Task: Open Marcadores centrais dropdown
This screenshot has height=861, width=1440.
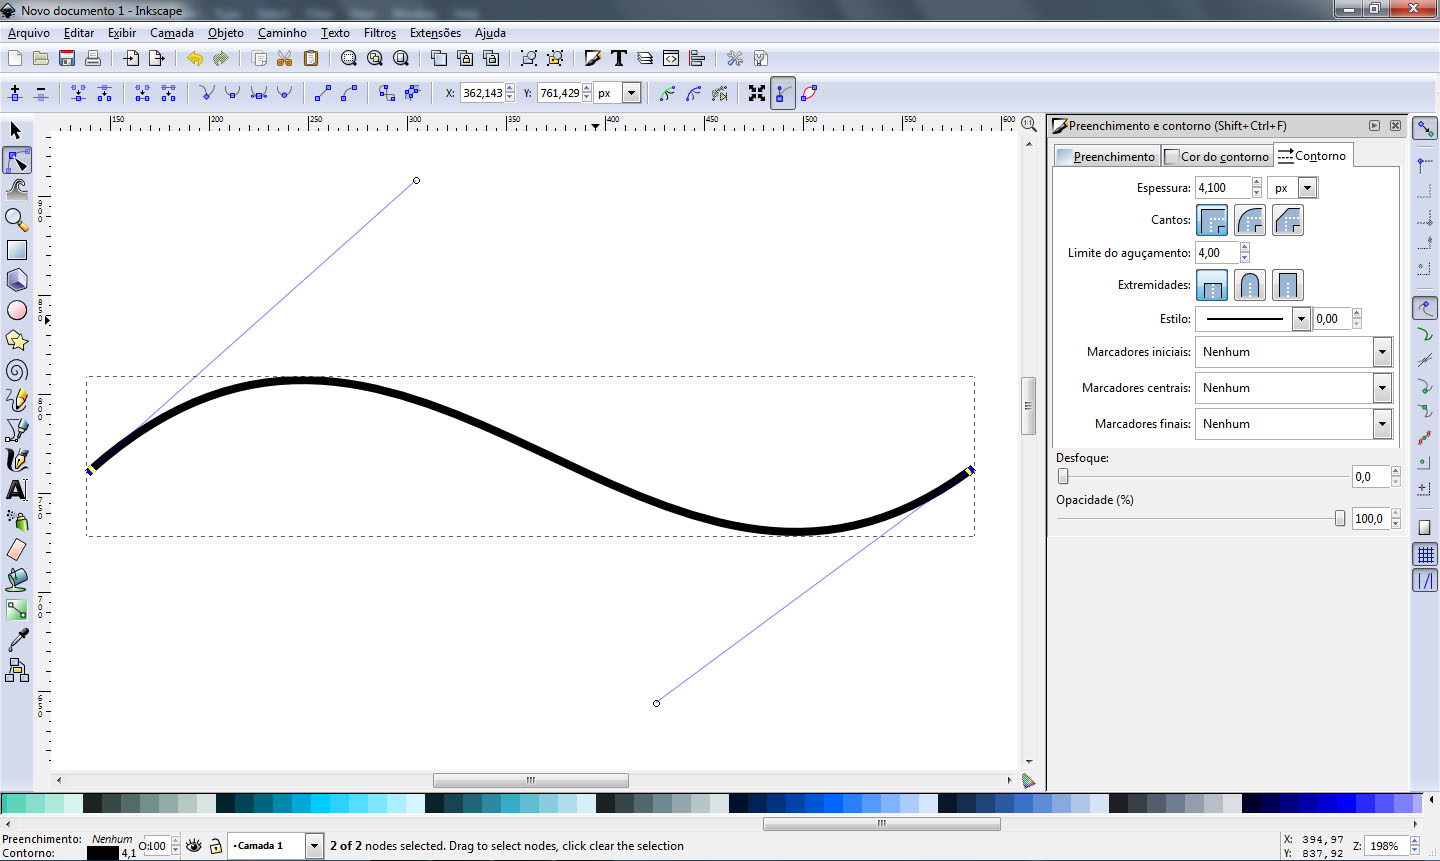Action: point(1382,388)
